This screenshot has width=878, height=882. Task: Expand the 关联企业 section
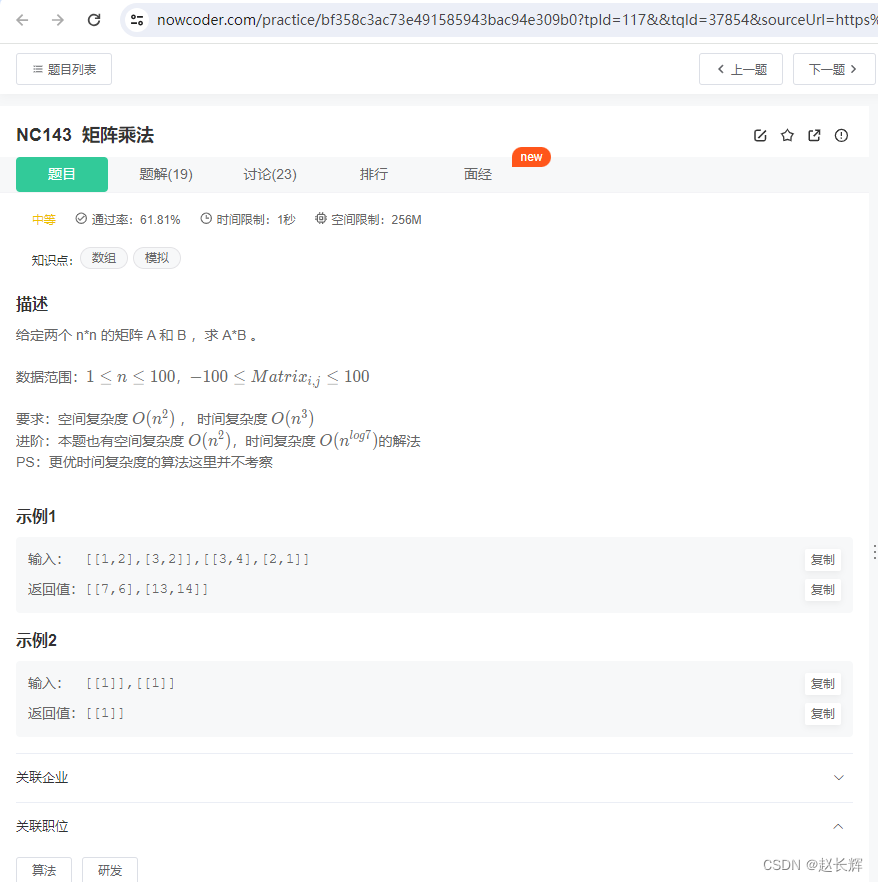tap(838, 777)
